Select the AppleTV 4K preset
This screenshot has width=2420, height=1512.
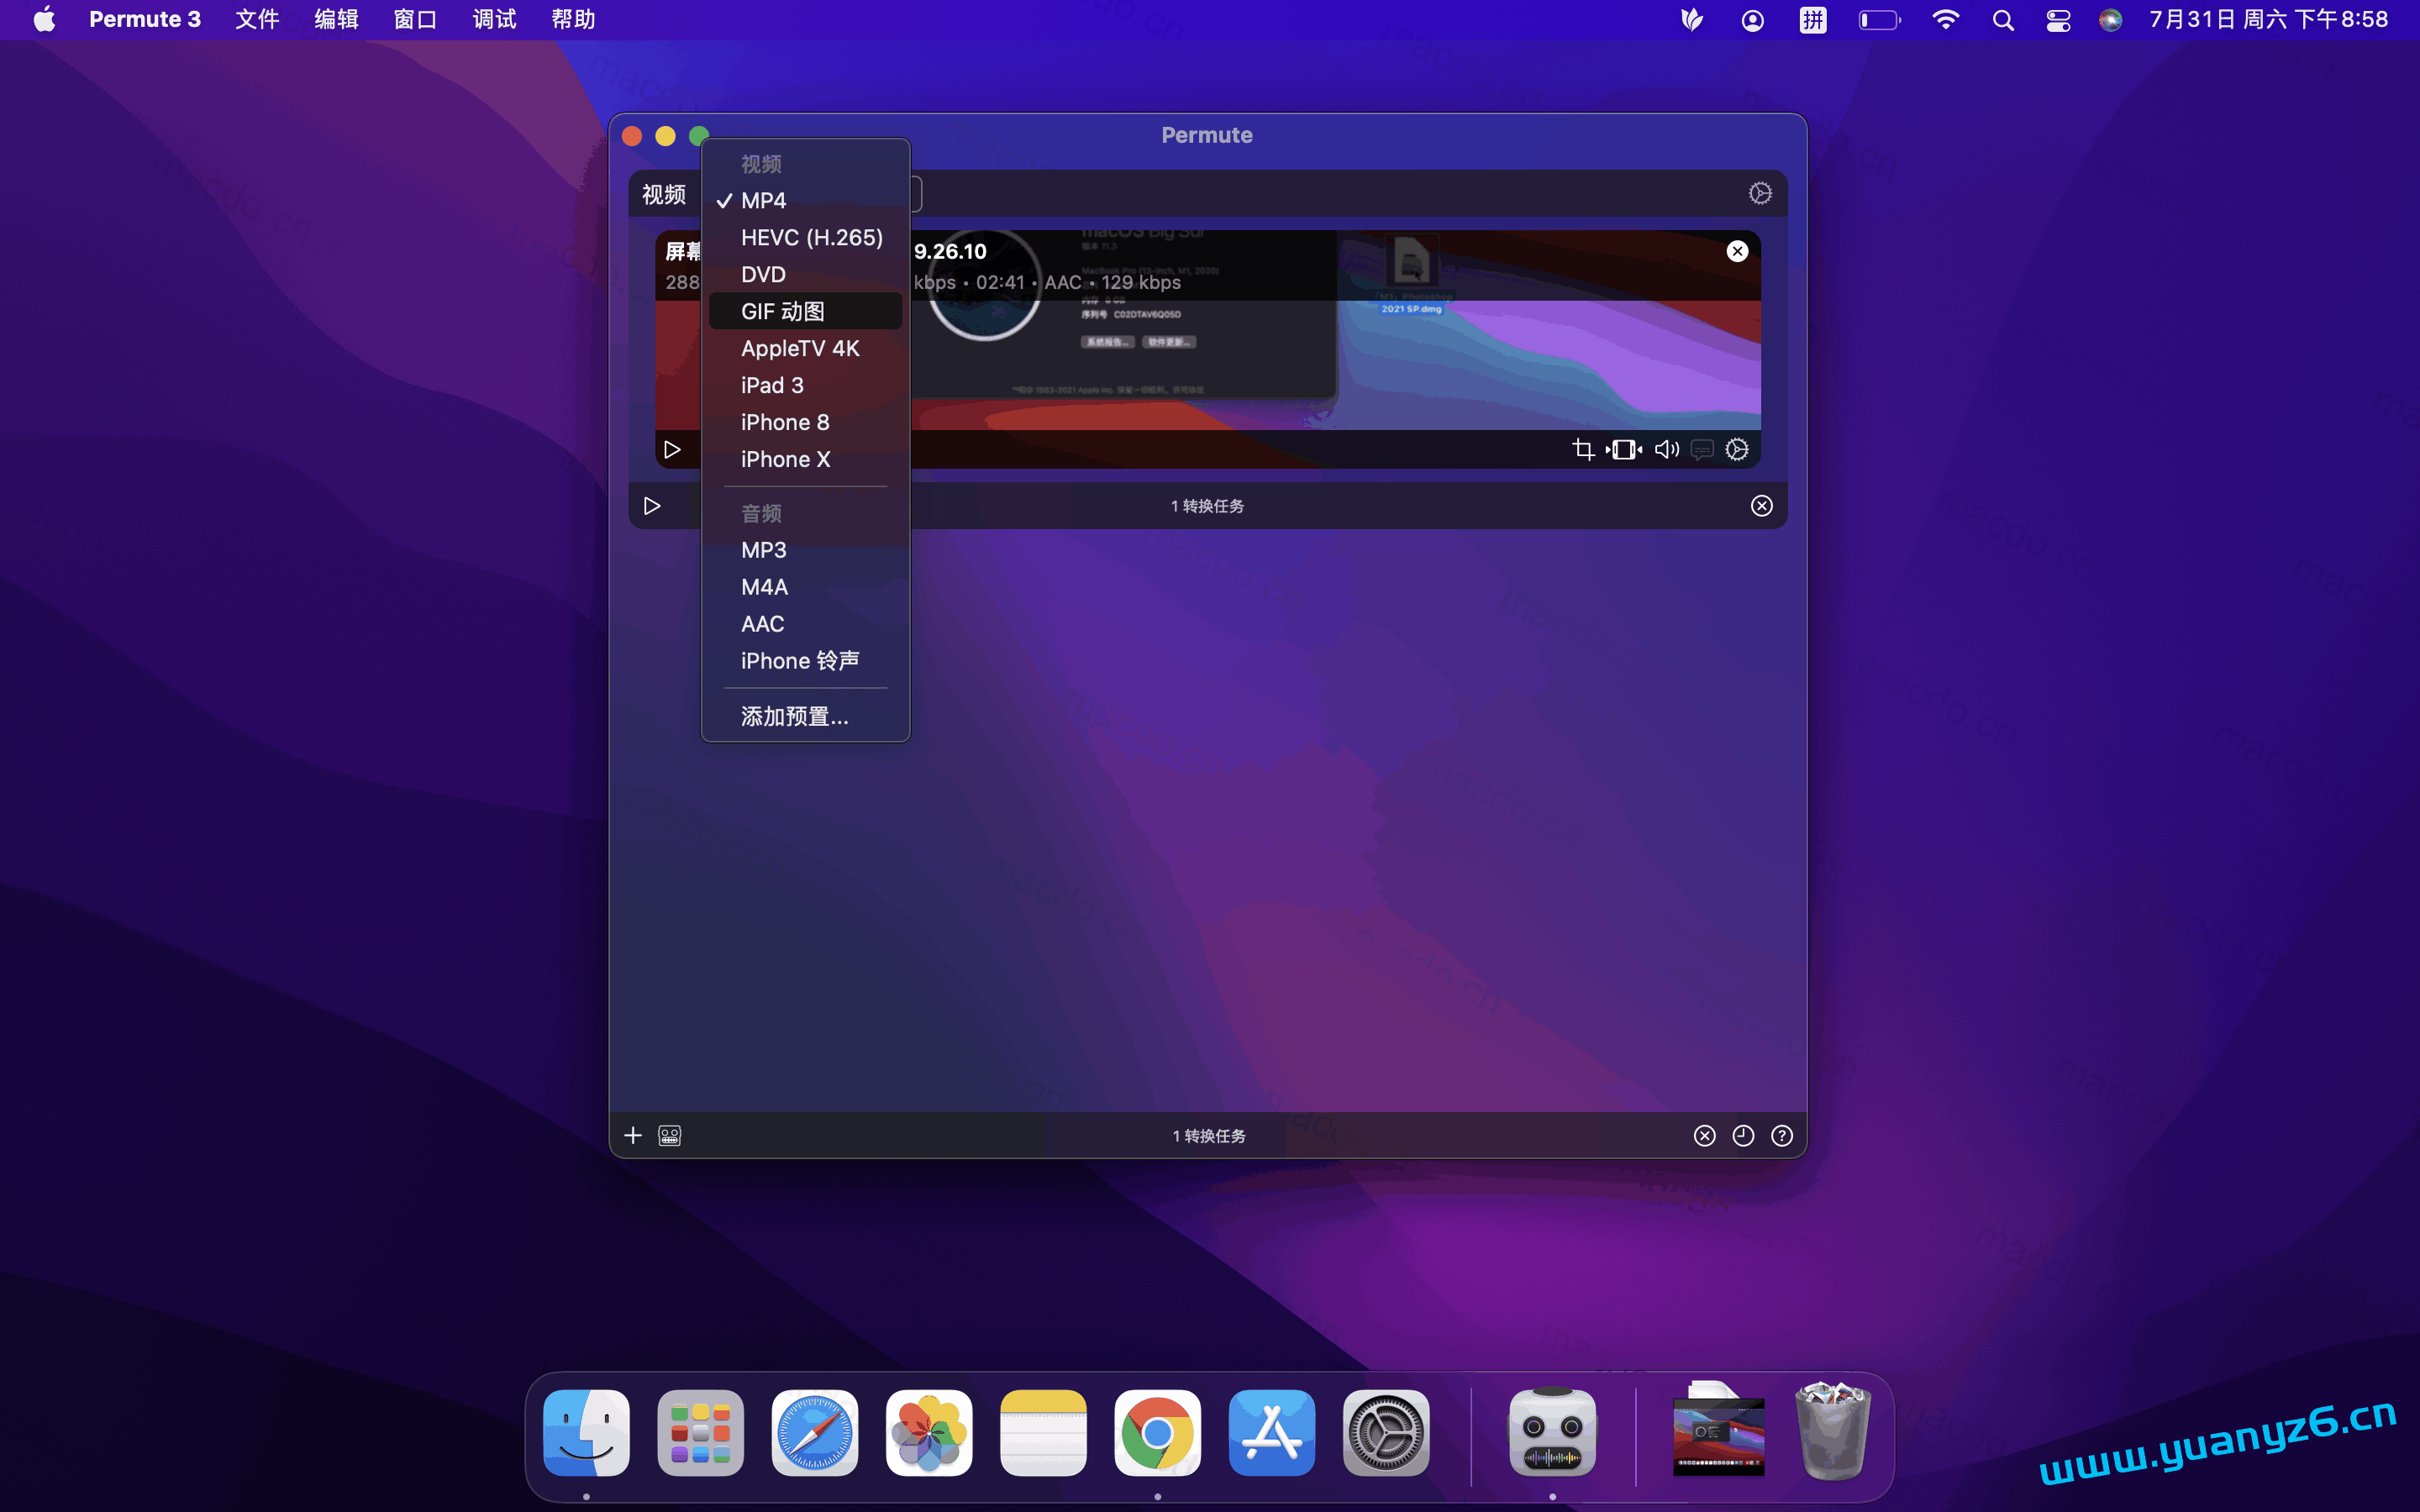pyautogui.click(x=800, y=348)
